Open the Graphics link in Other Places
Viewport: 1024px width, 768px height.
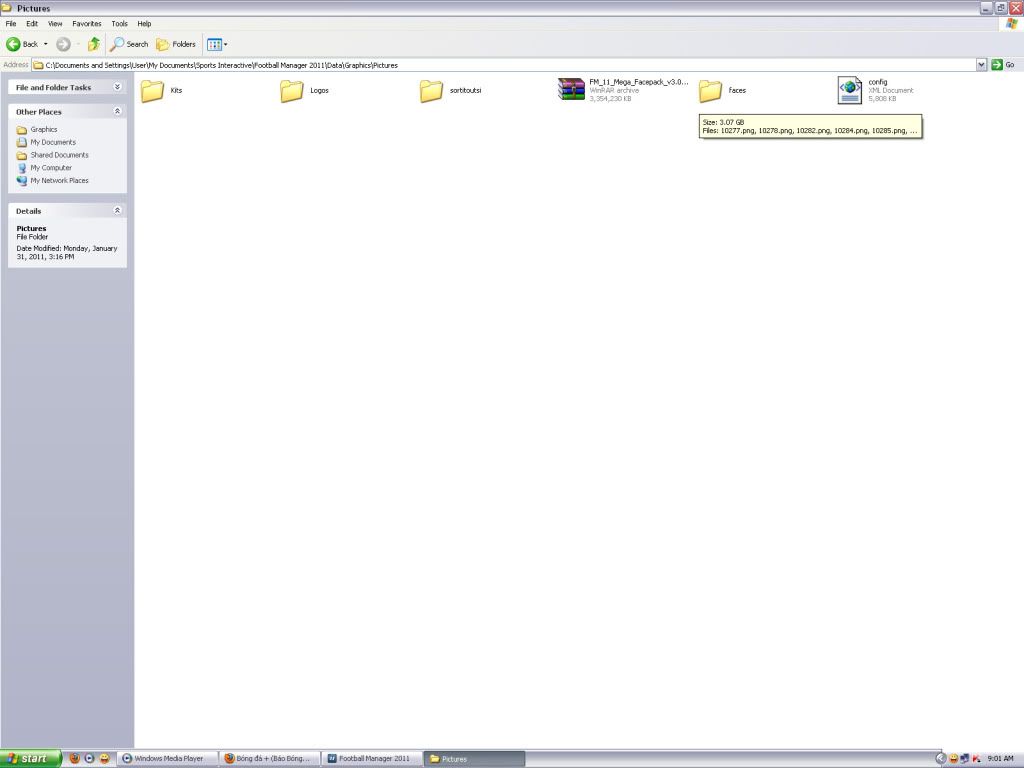44,129
